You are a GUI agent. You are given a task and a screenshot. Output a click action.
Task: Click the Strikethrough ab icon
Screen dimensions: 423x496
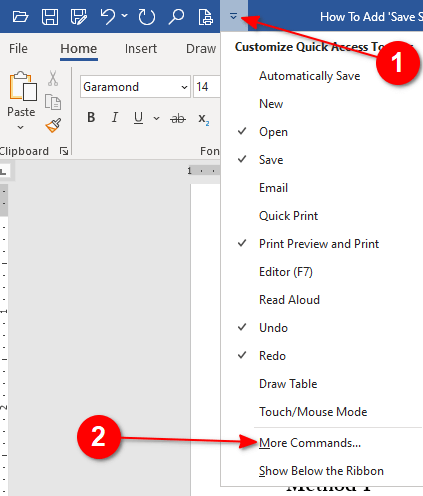pos(178,118)
